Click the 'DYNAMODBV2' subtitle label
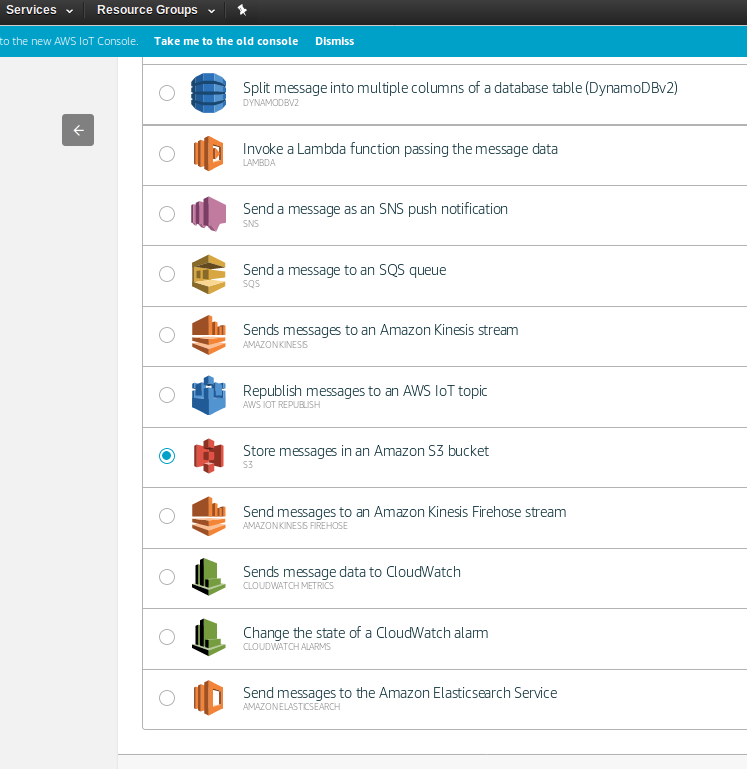Screen dimensions: 747x769 tap(271, 103)
